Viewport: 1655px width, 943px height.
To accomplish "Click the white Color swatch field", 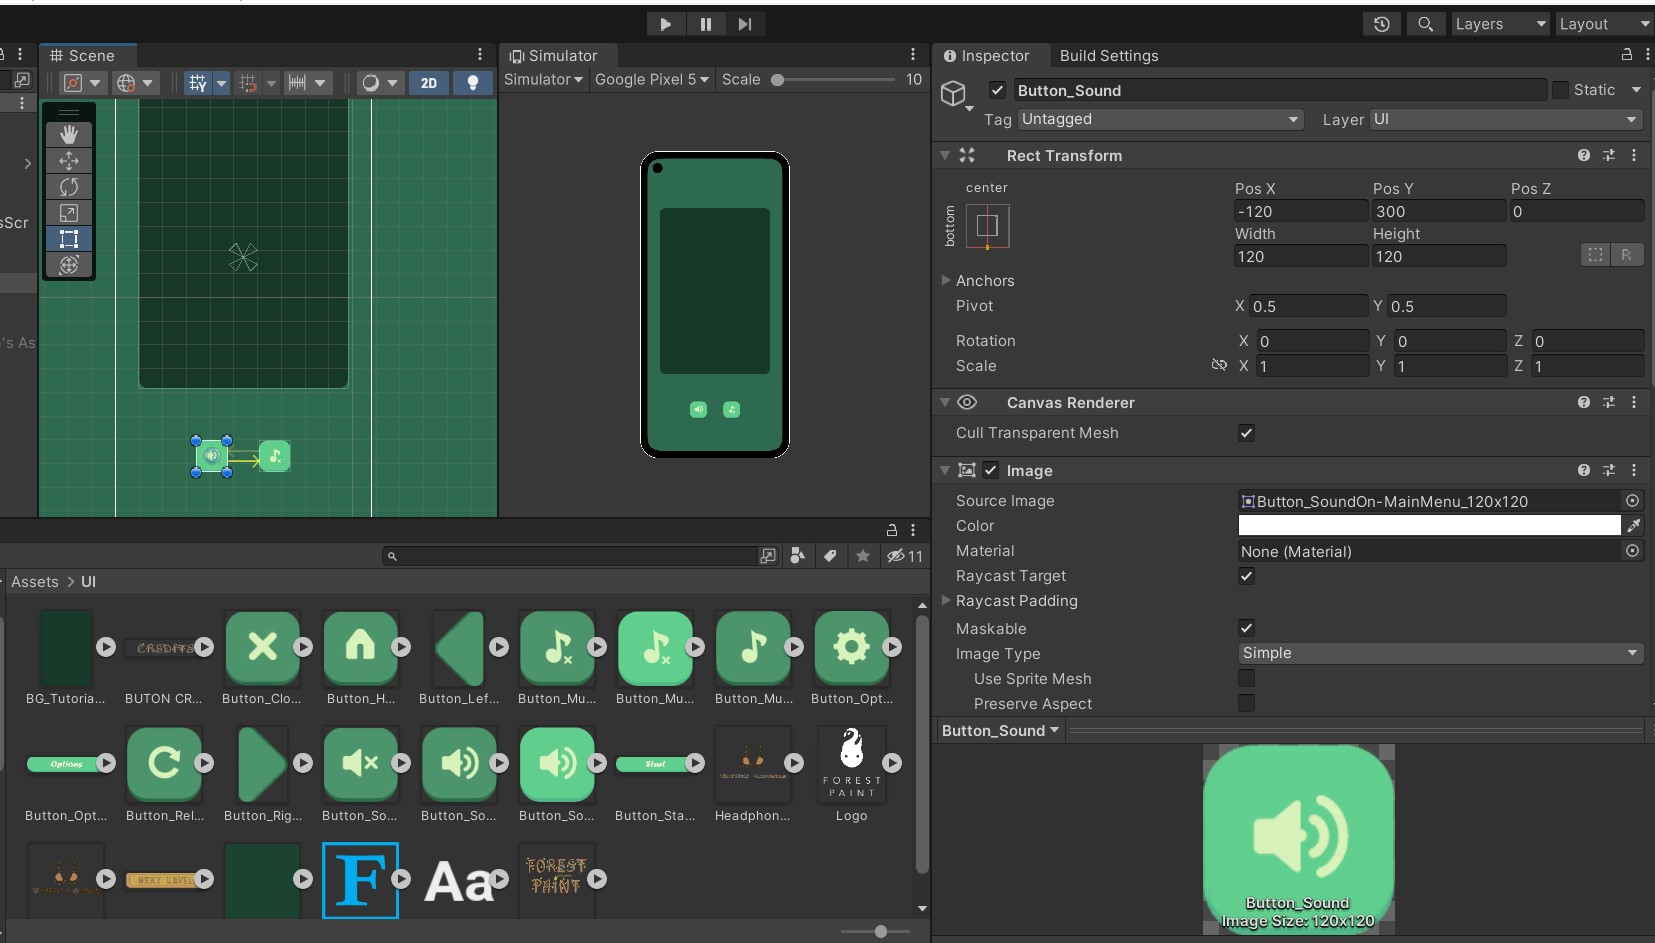I will tap(1429, 525).
